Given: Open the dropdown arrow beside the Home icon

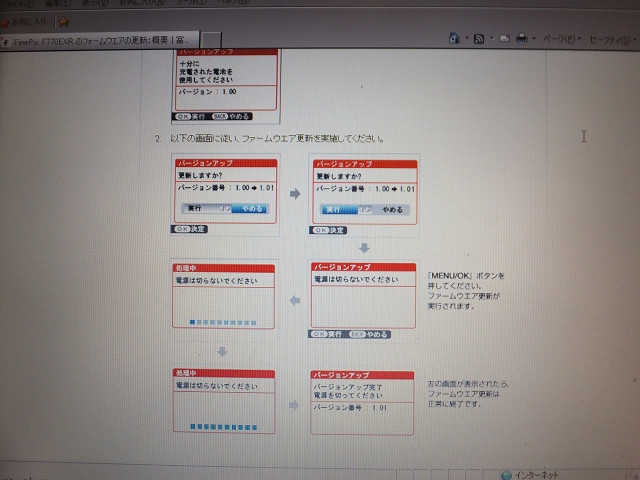Looking at the screenshot, I should click(467, 39).
